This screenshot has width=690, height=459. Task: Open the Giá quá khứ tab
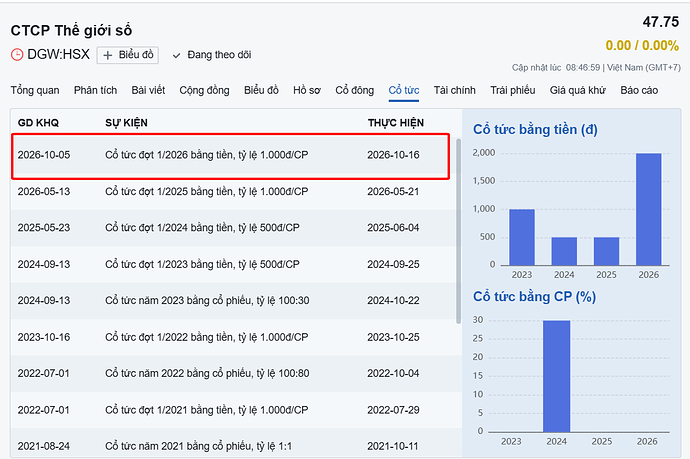click(578, 90)
